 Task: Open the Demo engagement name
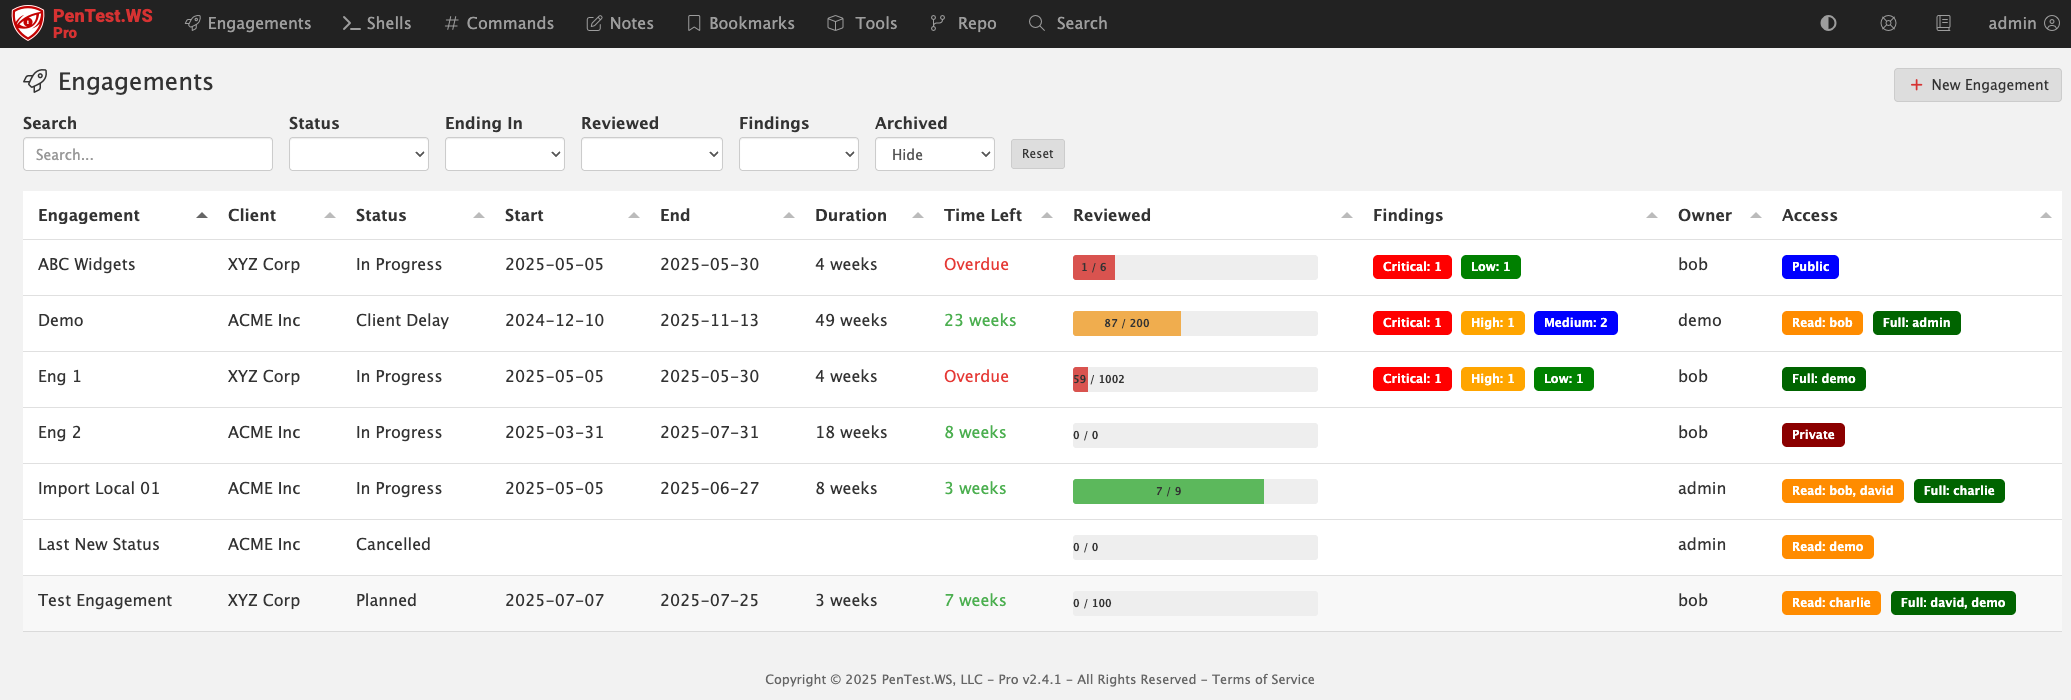point(61,320)
